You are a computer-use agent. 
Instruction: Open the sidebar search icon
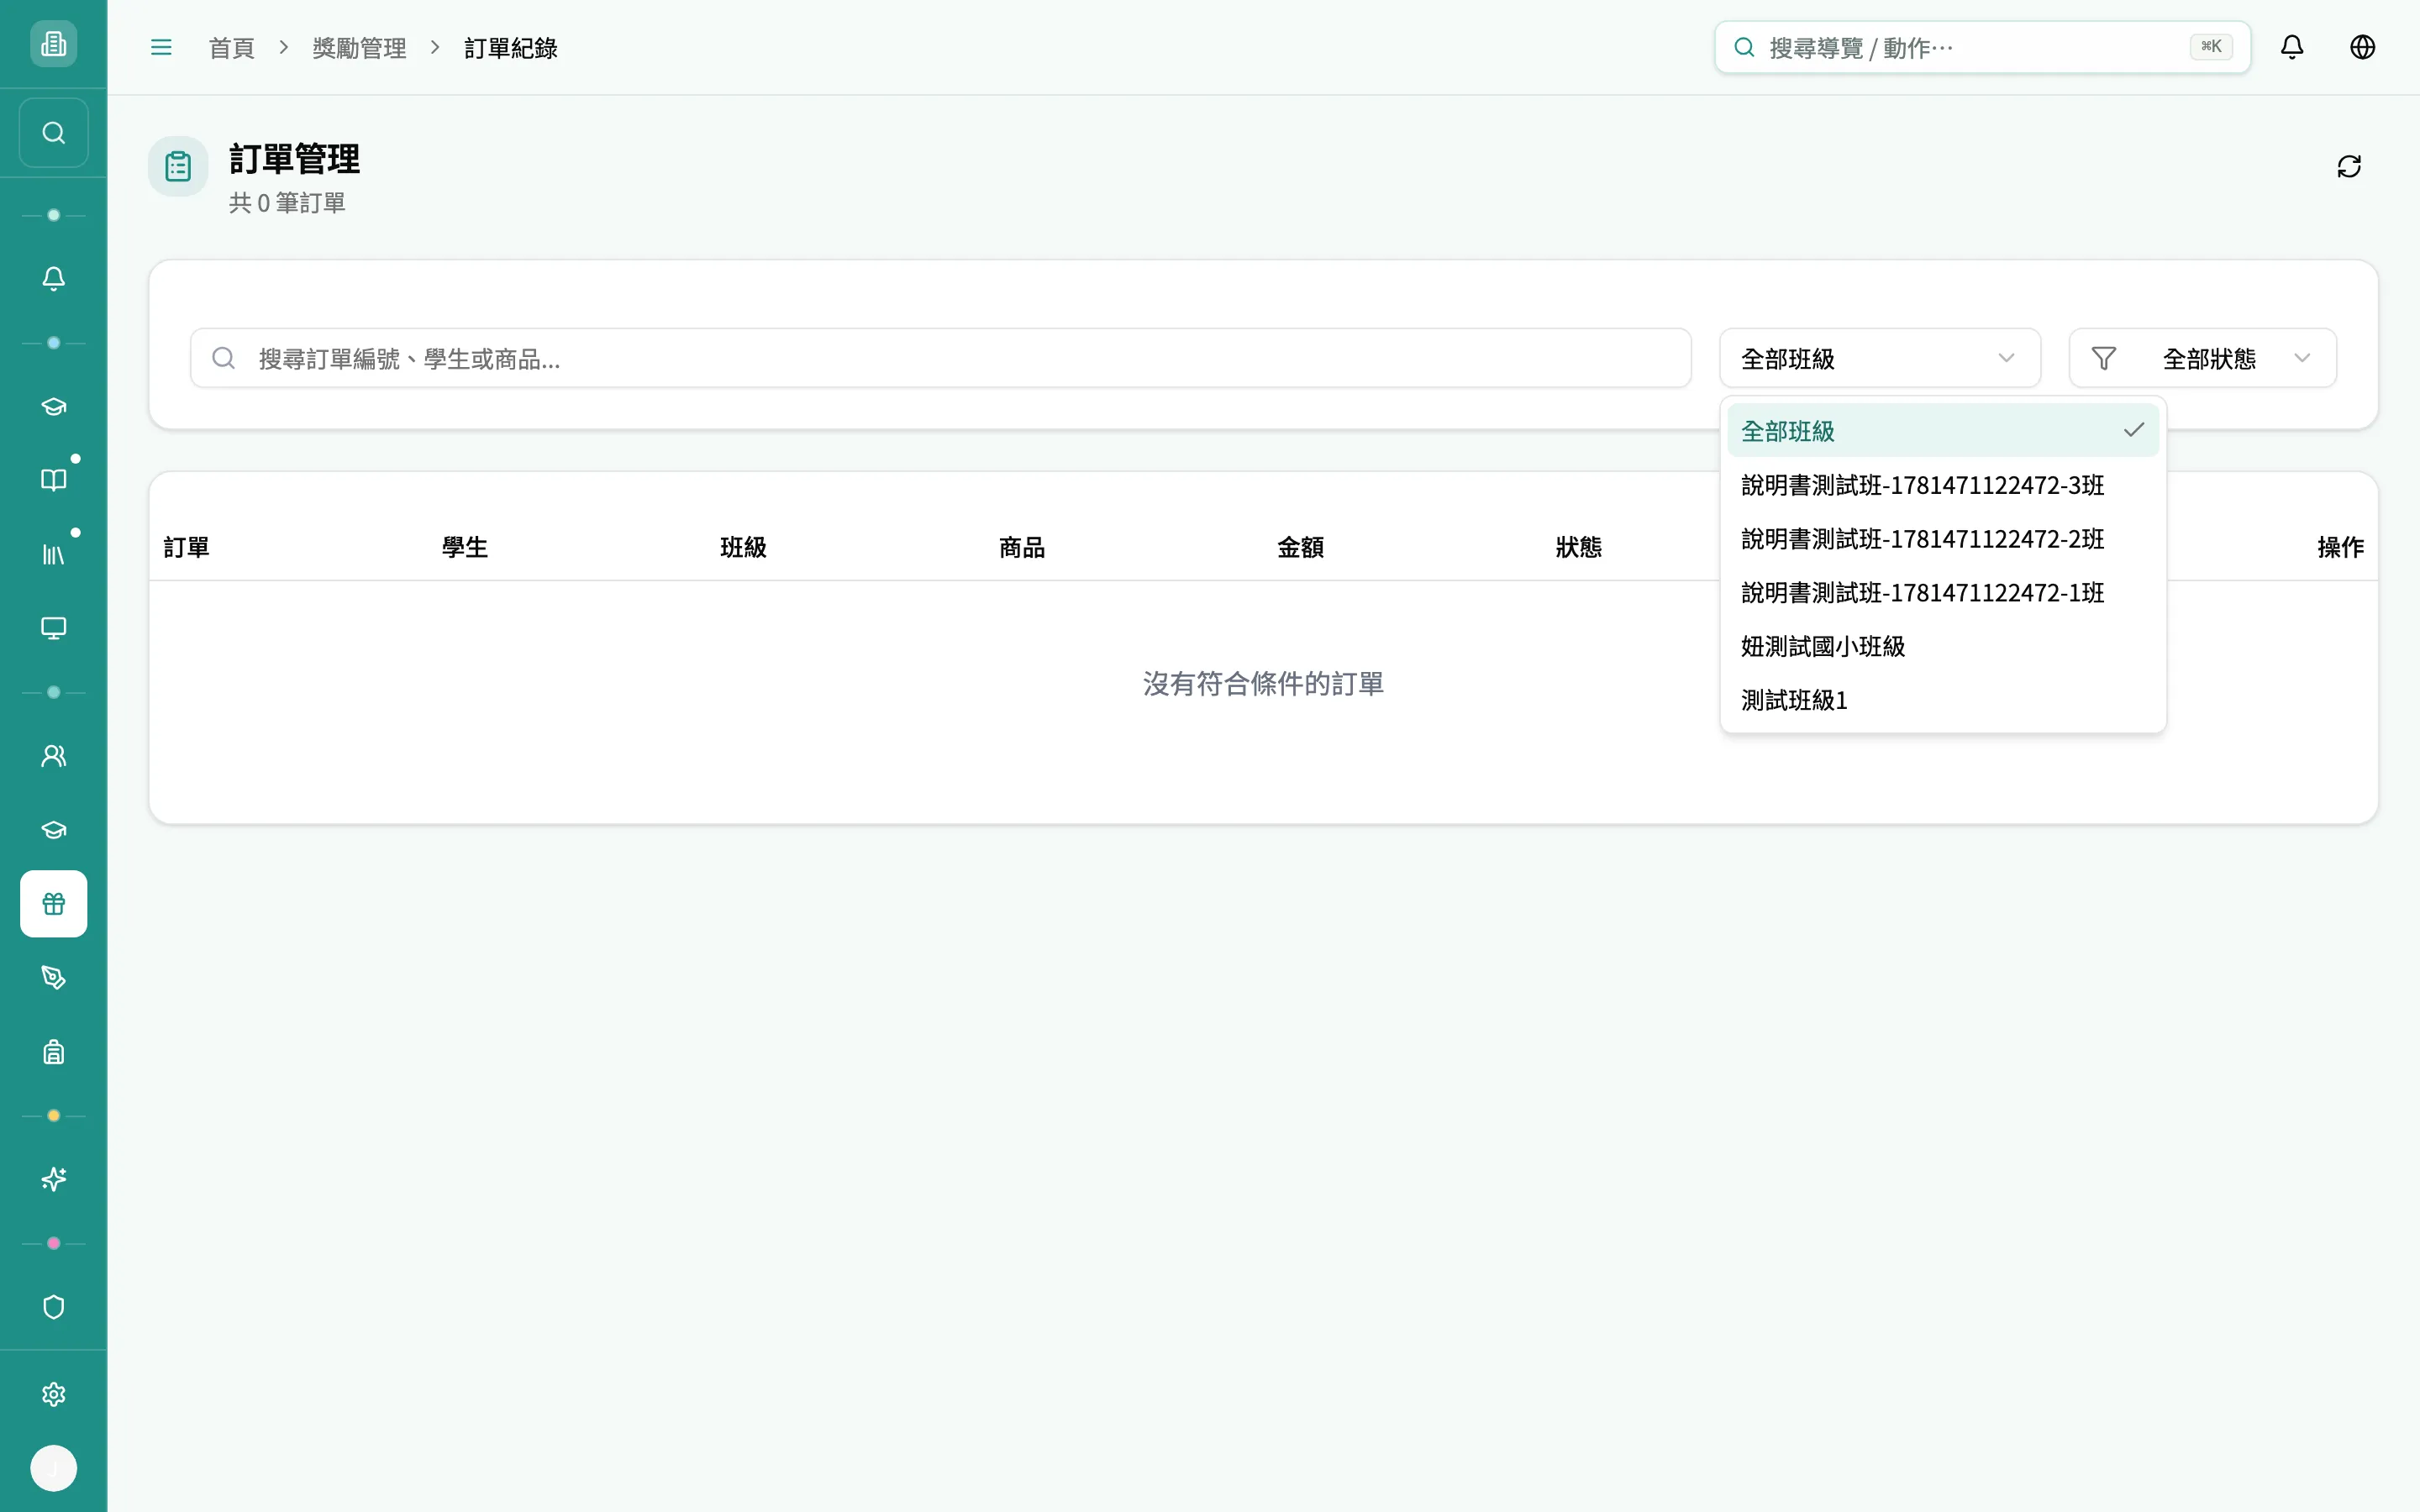coord(53,133)
